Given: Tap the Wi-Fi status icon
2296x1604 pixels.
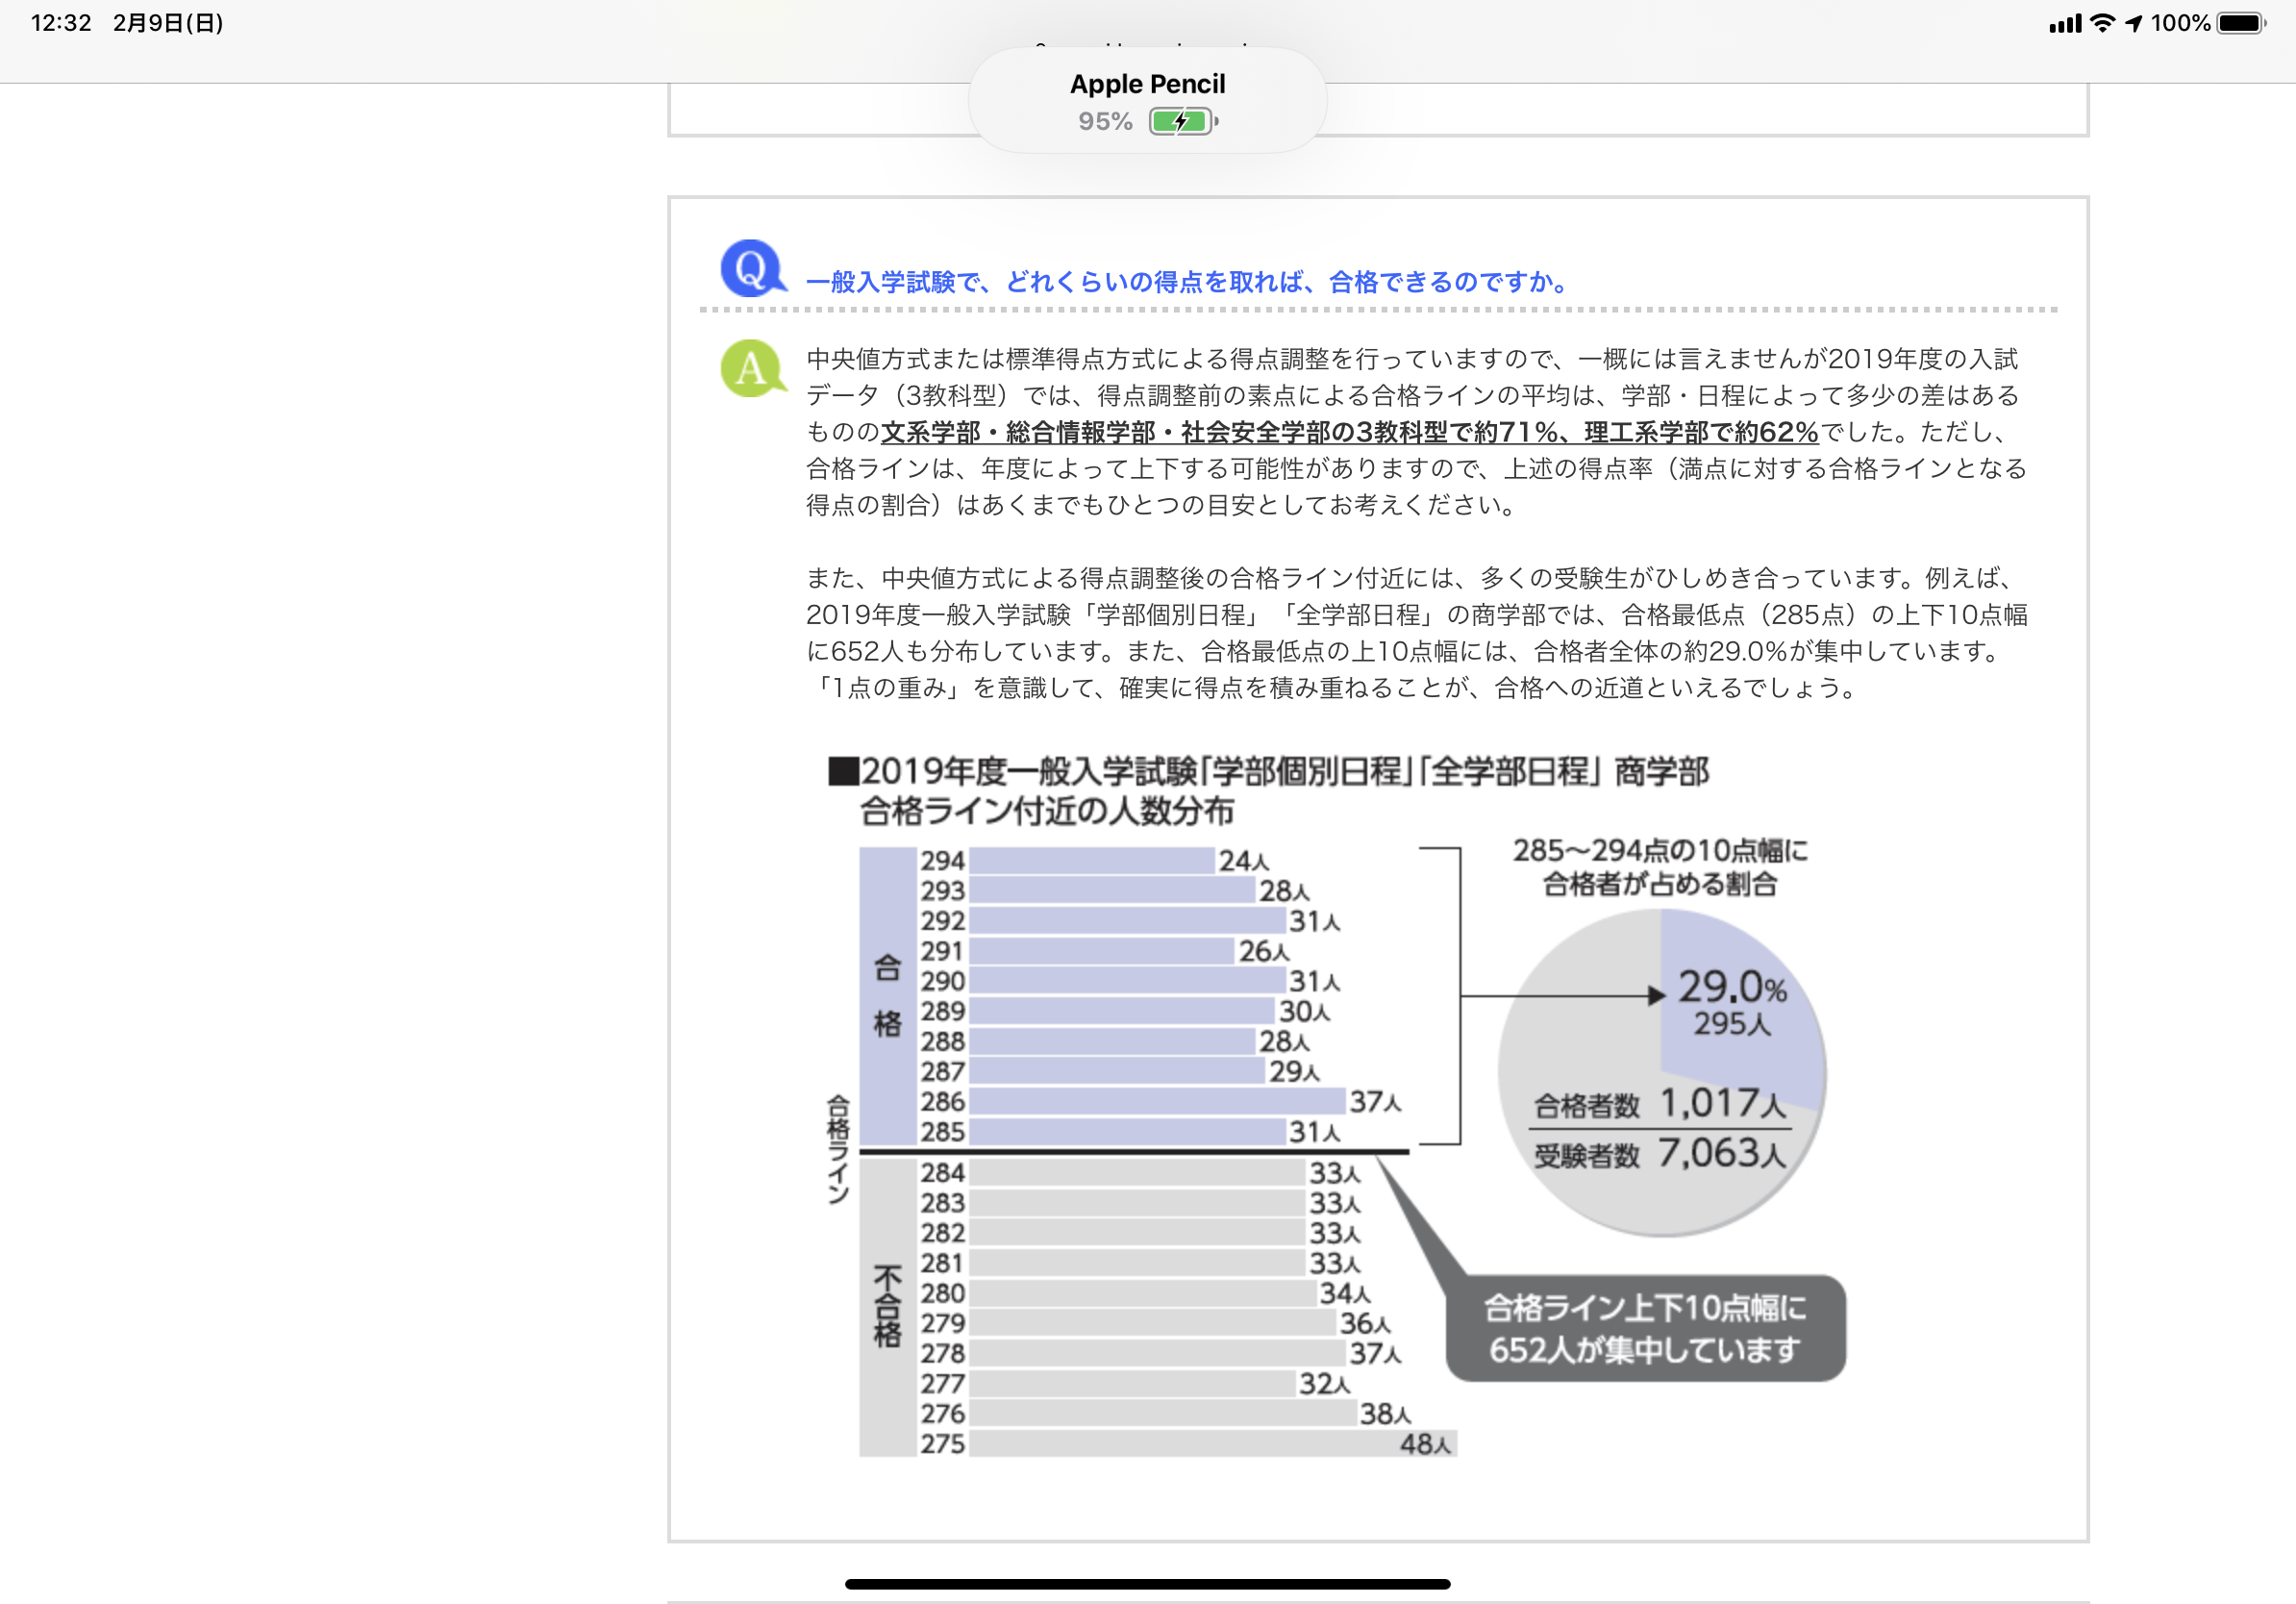Looking at the screenshot, I should 2103,23.
